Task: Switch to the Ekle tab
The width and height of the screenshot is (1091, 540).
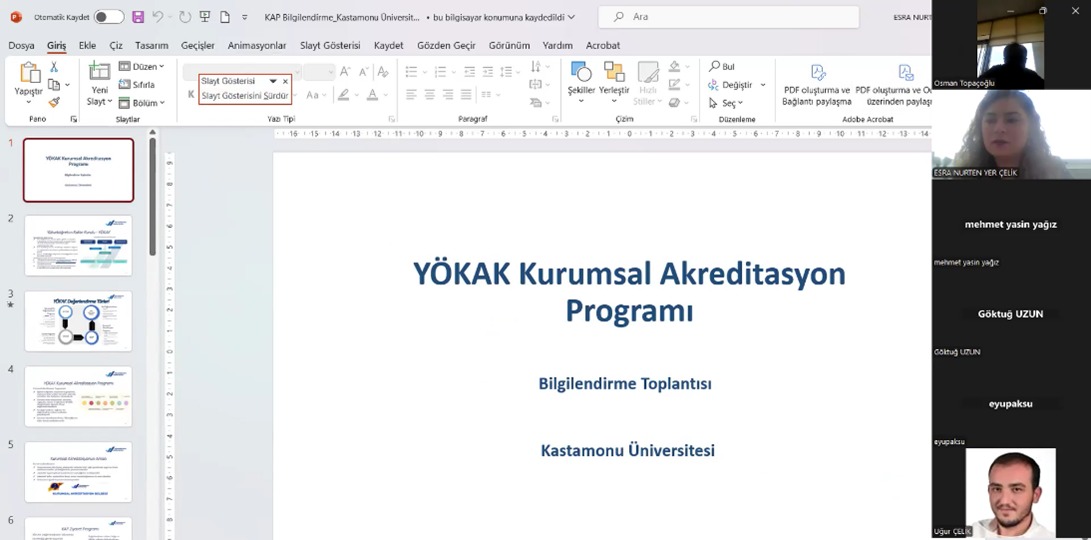Action: [x=87, y=45]
